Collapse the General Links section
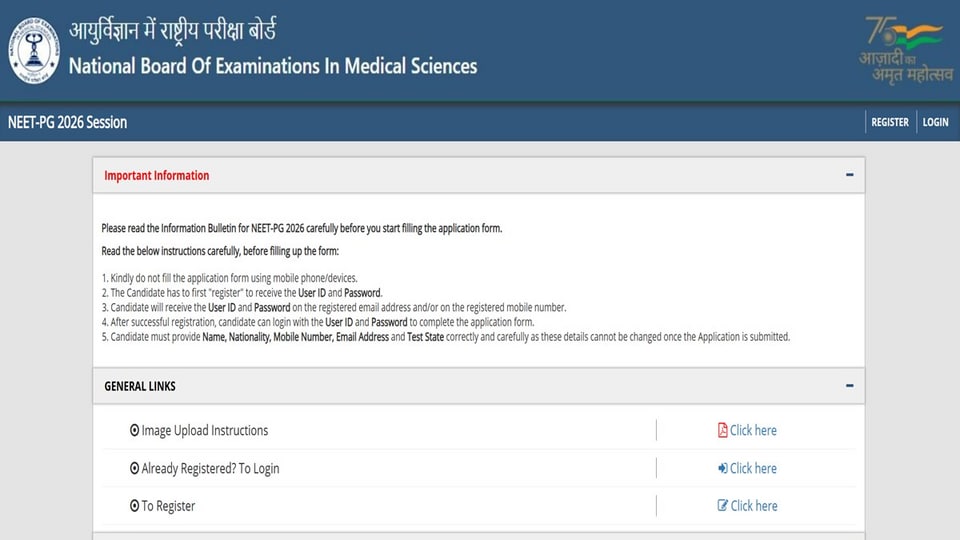The height and width of the screenshot is (540, 960). click(849, 385)
